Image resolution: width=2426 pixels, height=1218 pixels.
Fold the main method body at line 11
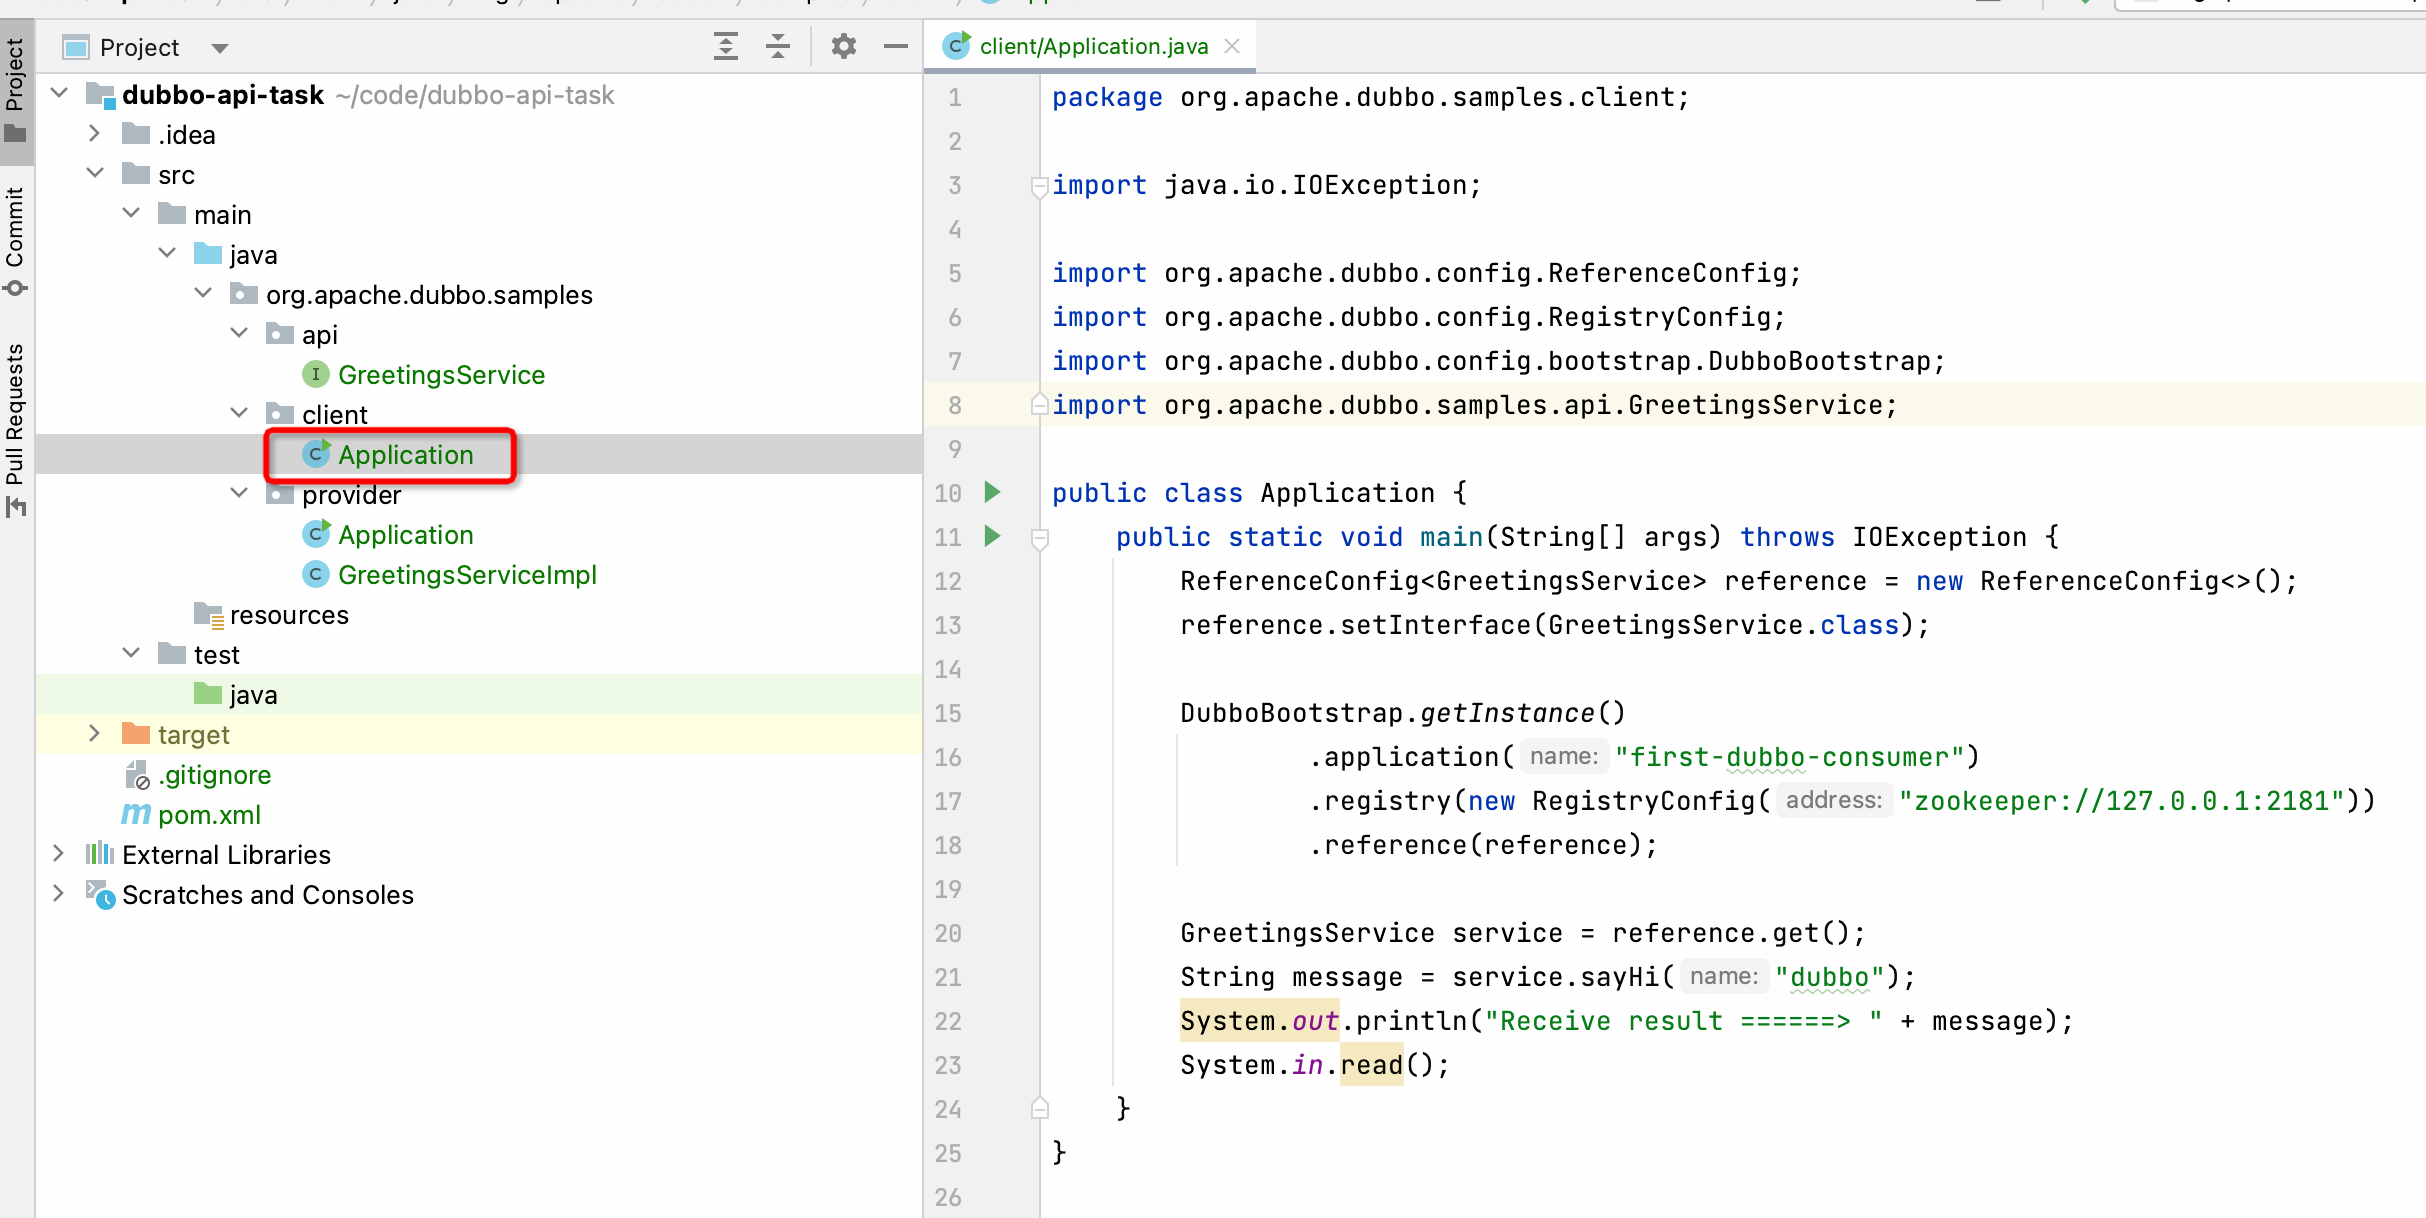click(x=1039, y=538)
